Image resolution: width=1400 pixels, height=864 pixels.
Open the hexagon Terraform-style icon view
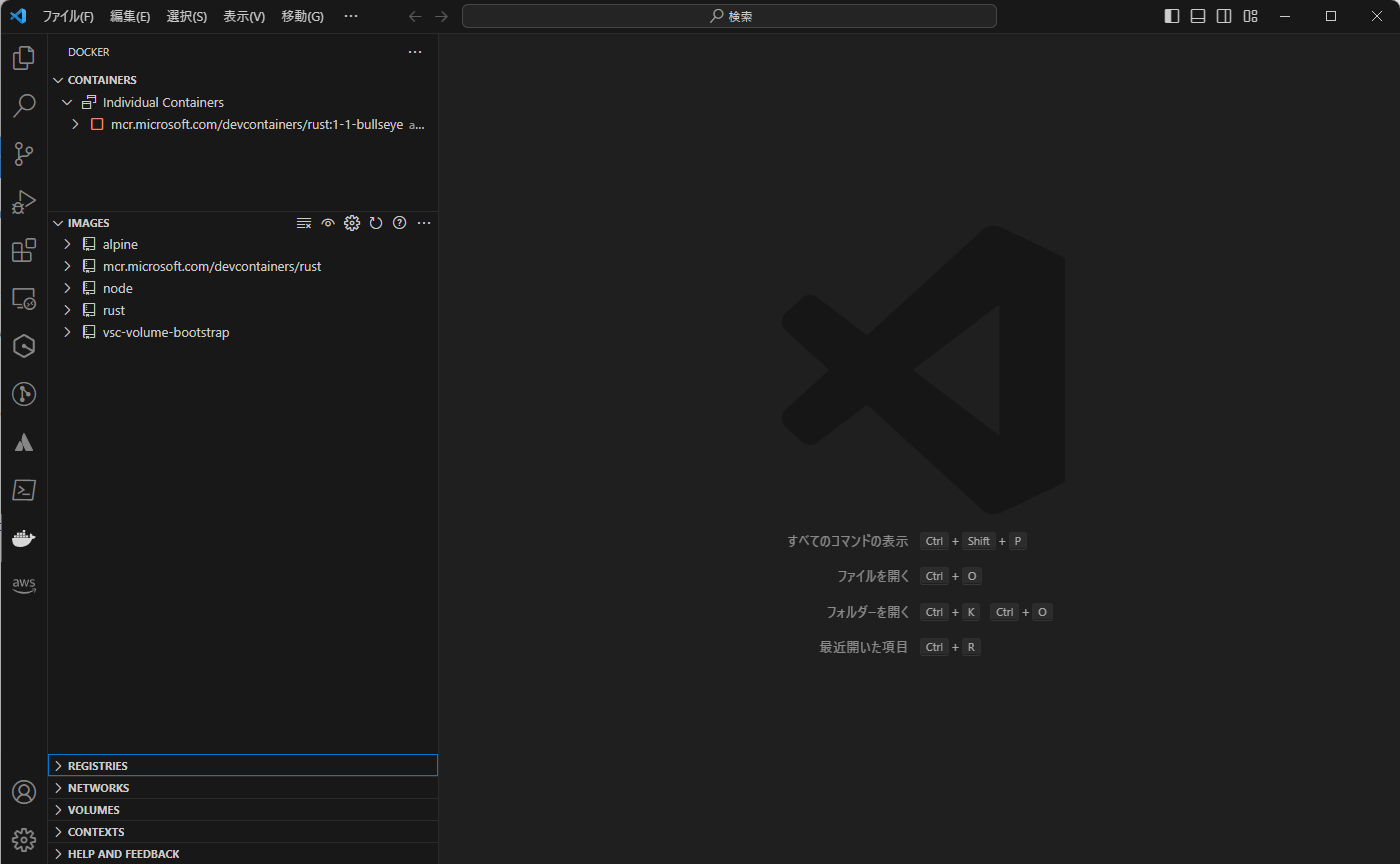point(23,346)
